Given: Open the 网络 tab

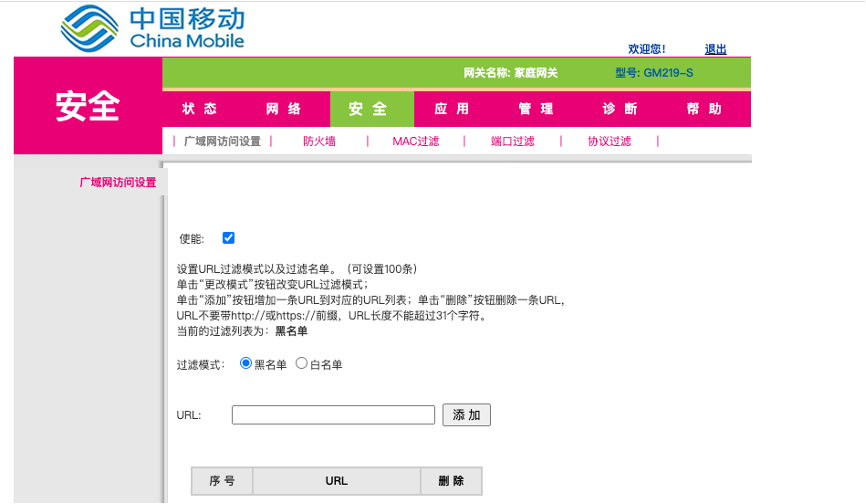Looking at the screenshot, I should click(283, 109).
